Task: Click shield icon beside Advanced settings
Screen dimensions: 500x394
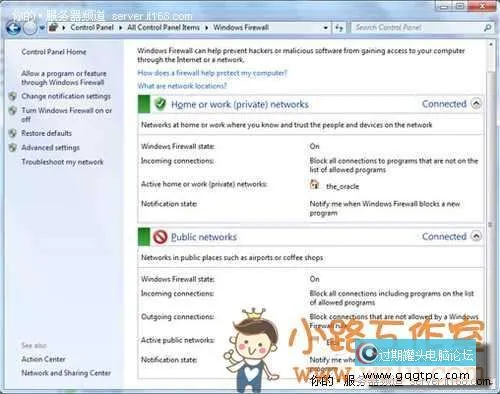Action: [x=13, y=147]
